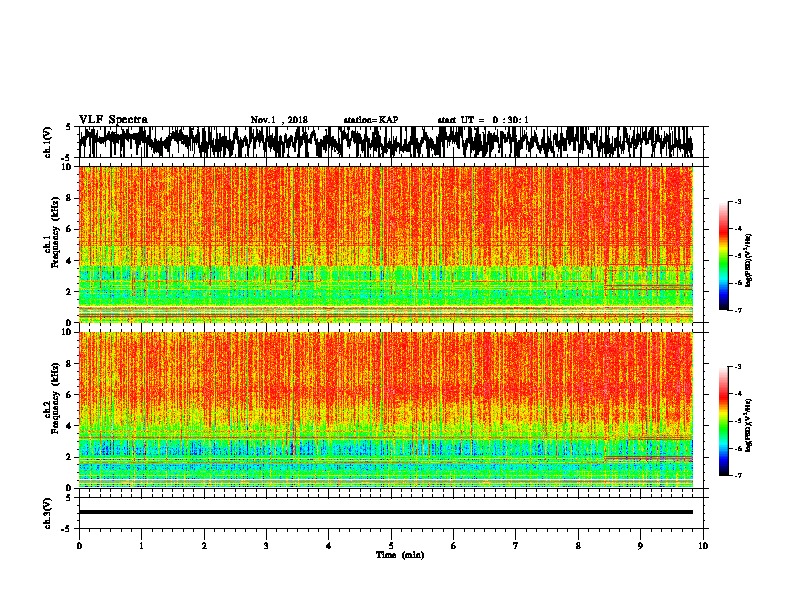Image resolution: width=792 pixels, height=612 pixels.
Task: Click the -5 tick label on ch.3(V) axis
Action: pyautogui.click(x=68, y=529)
